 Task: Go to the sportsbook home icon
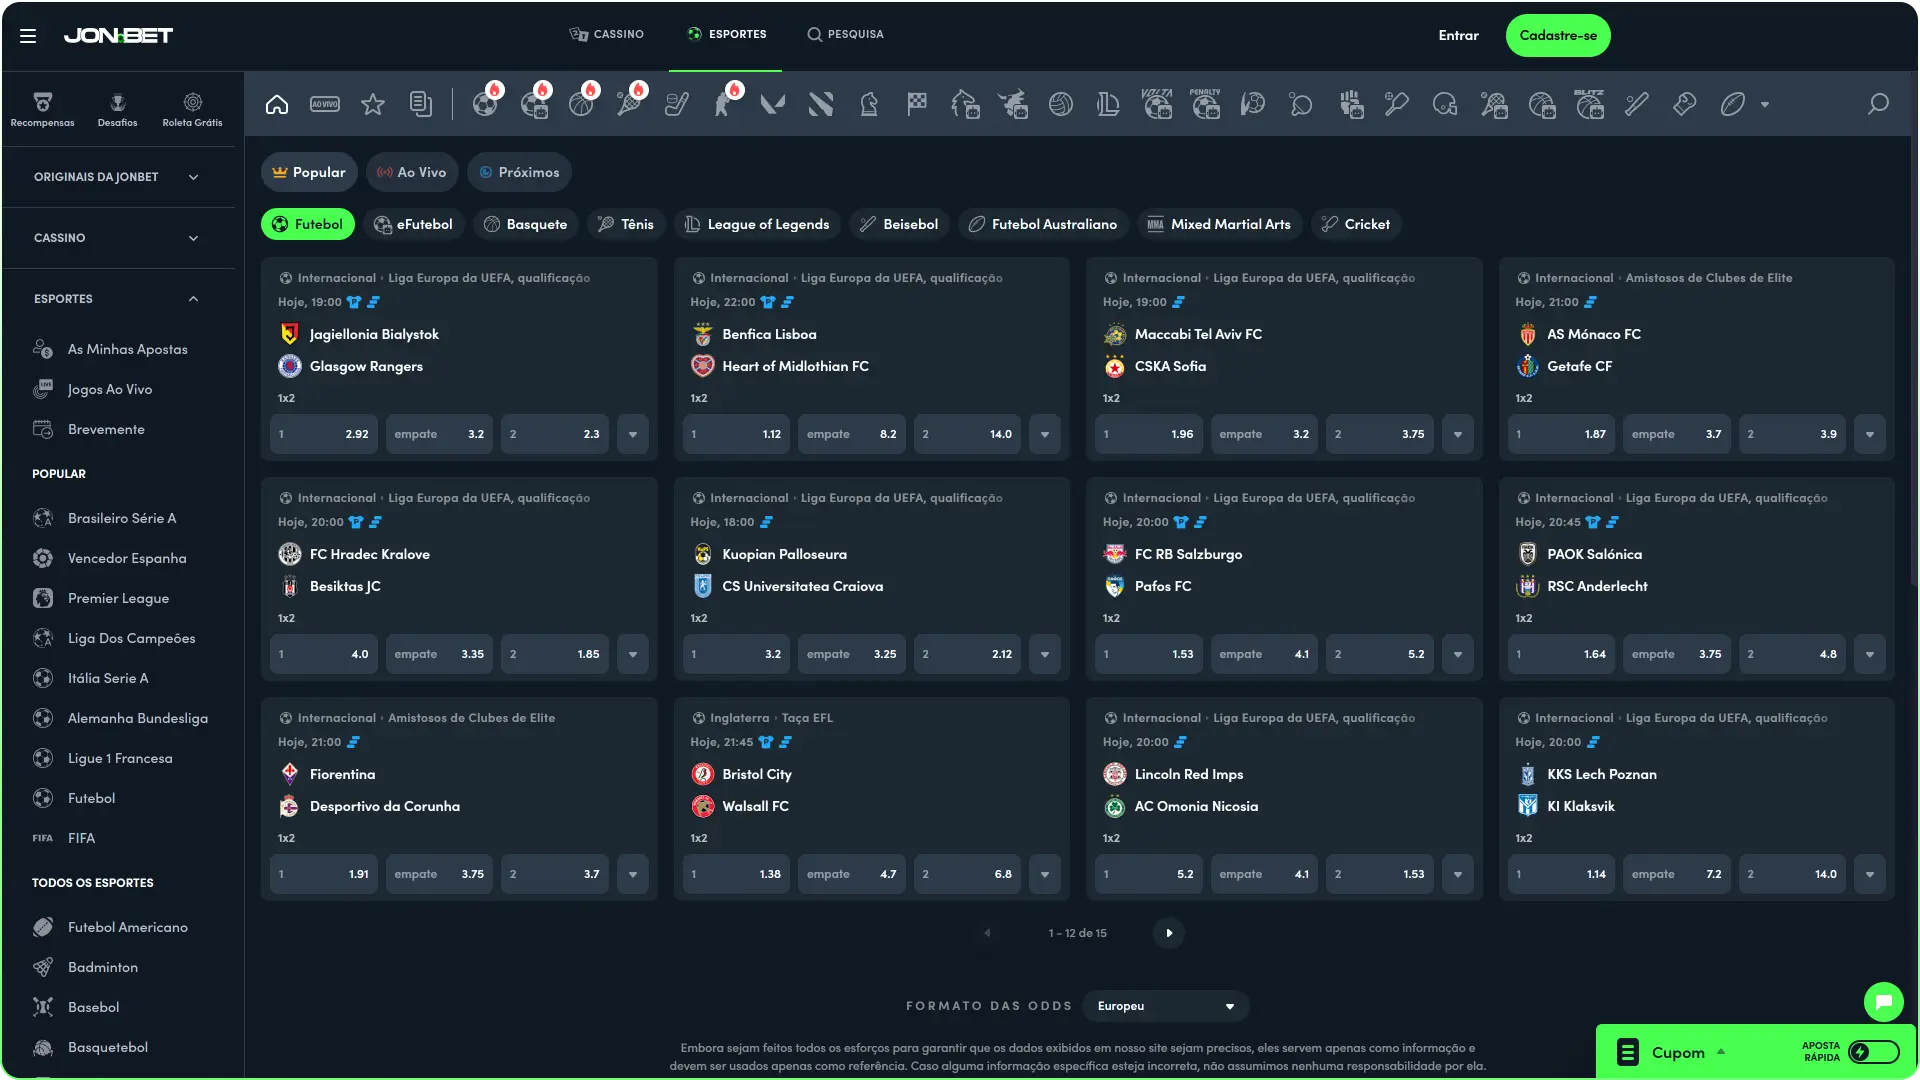(277, 104)
